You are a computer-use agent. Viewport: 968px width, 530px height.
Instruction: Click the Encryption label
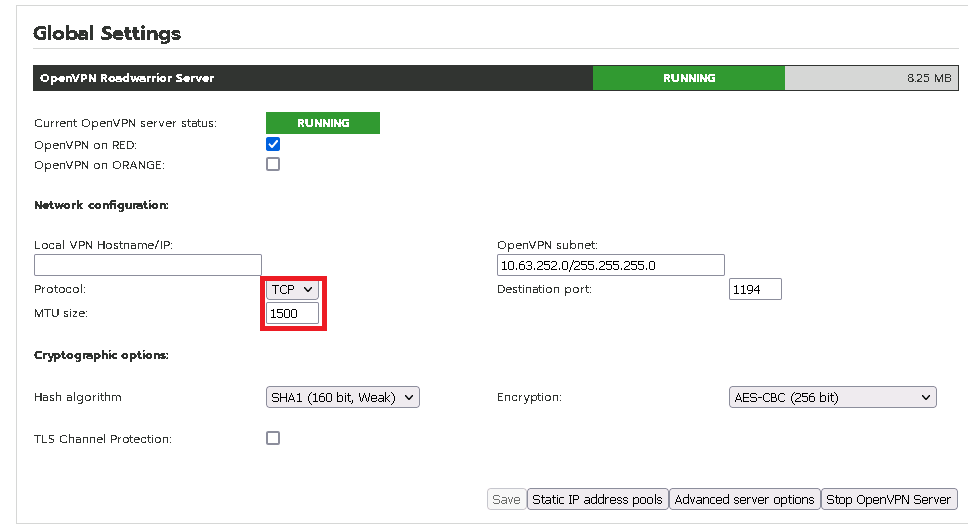click(x=529, y=397)
